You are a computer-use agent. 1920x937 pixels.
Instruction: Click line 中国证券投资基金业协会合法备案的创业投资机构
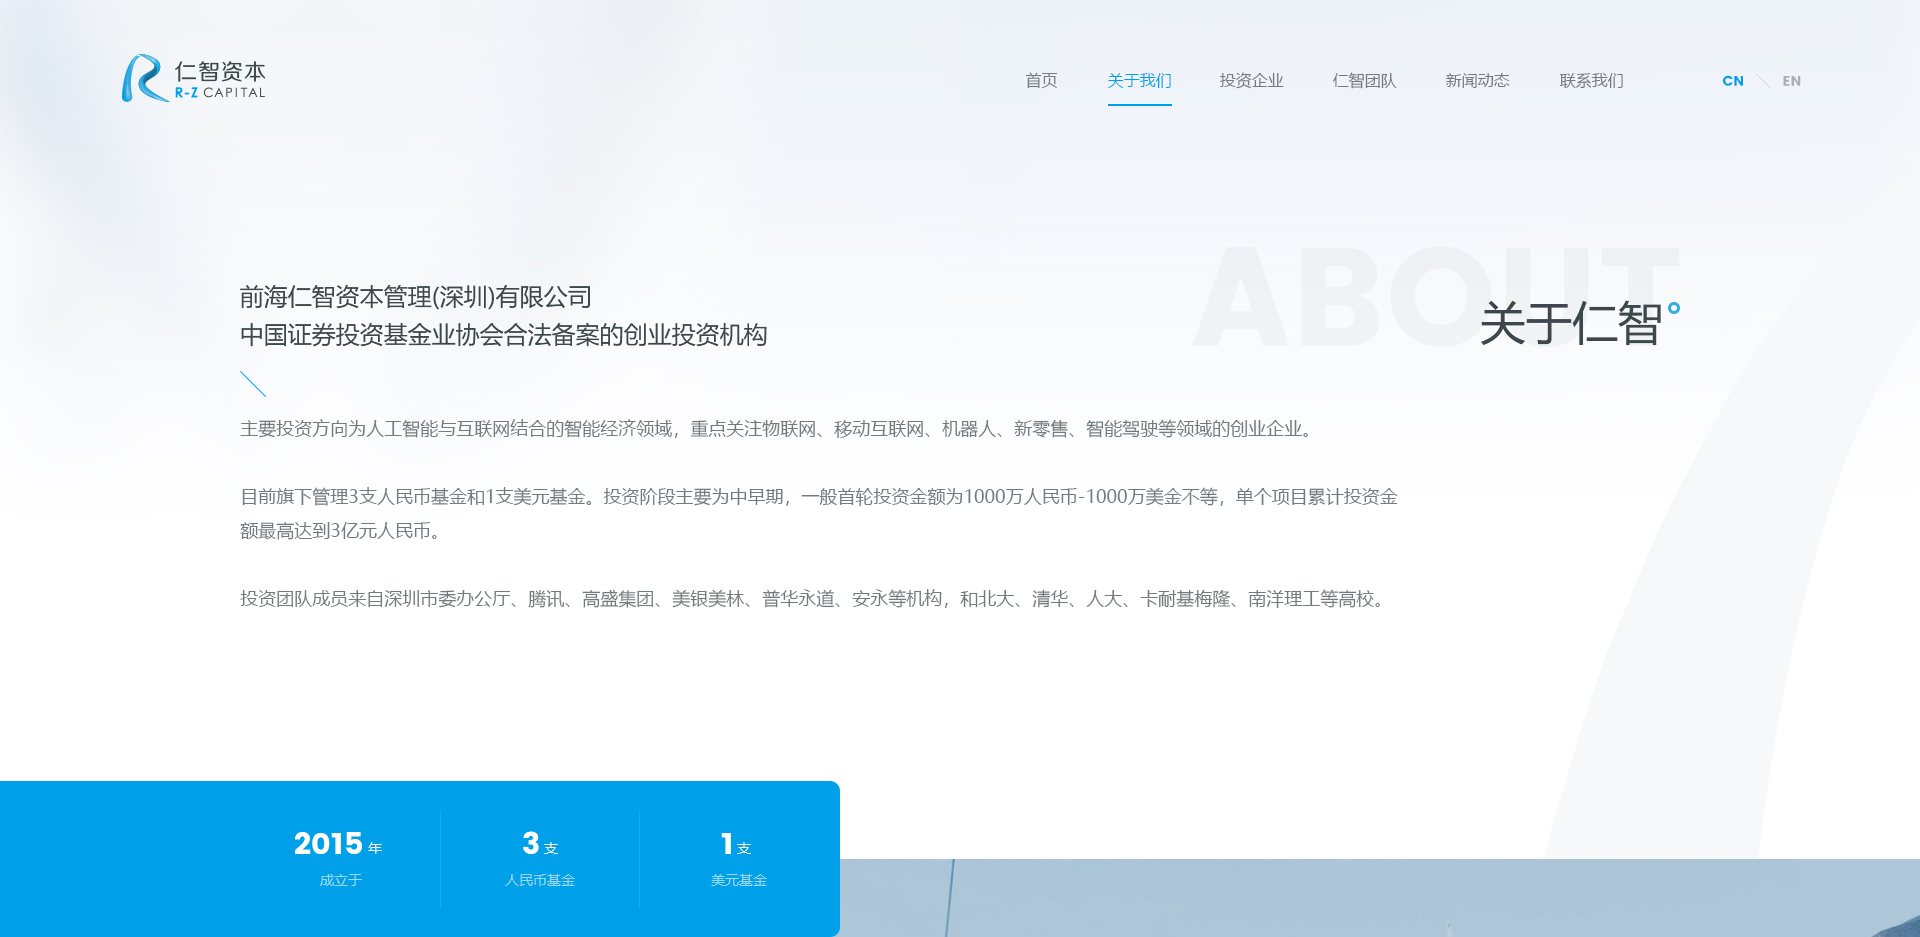(x=504, y=335)
